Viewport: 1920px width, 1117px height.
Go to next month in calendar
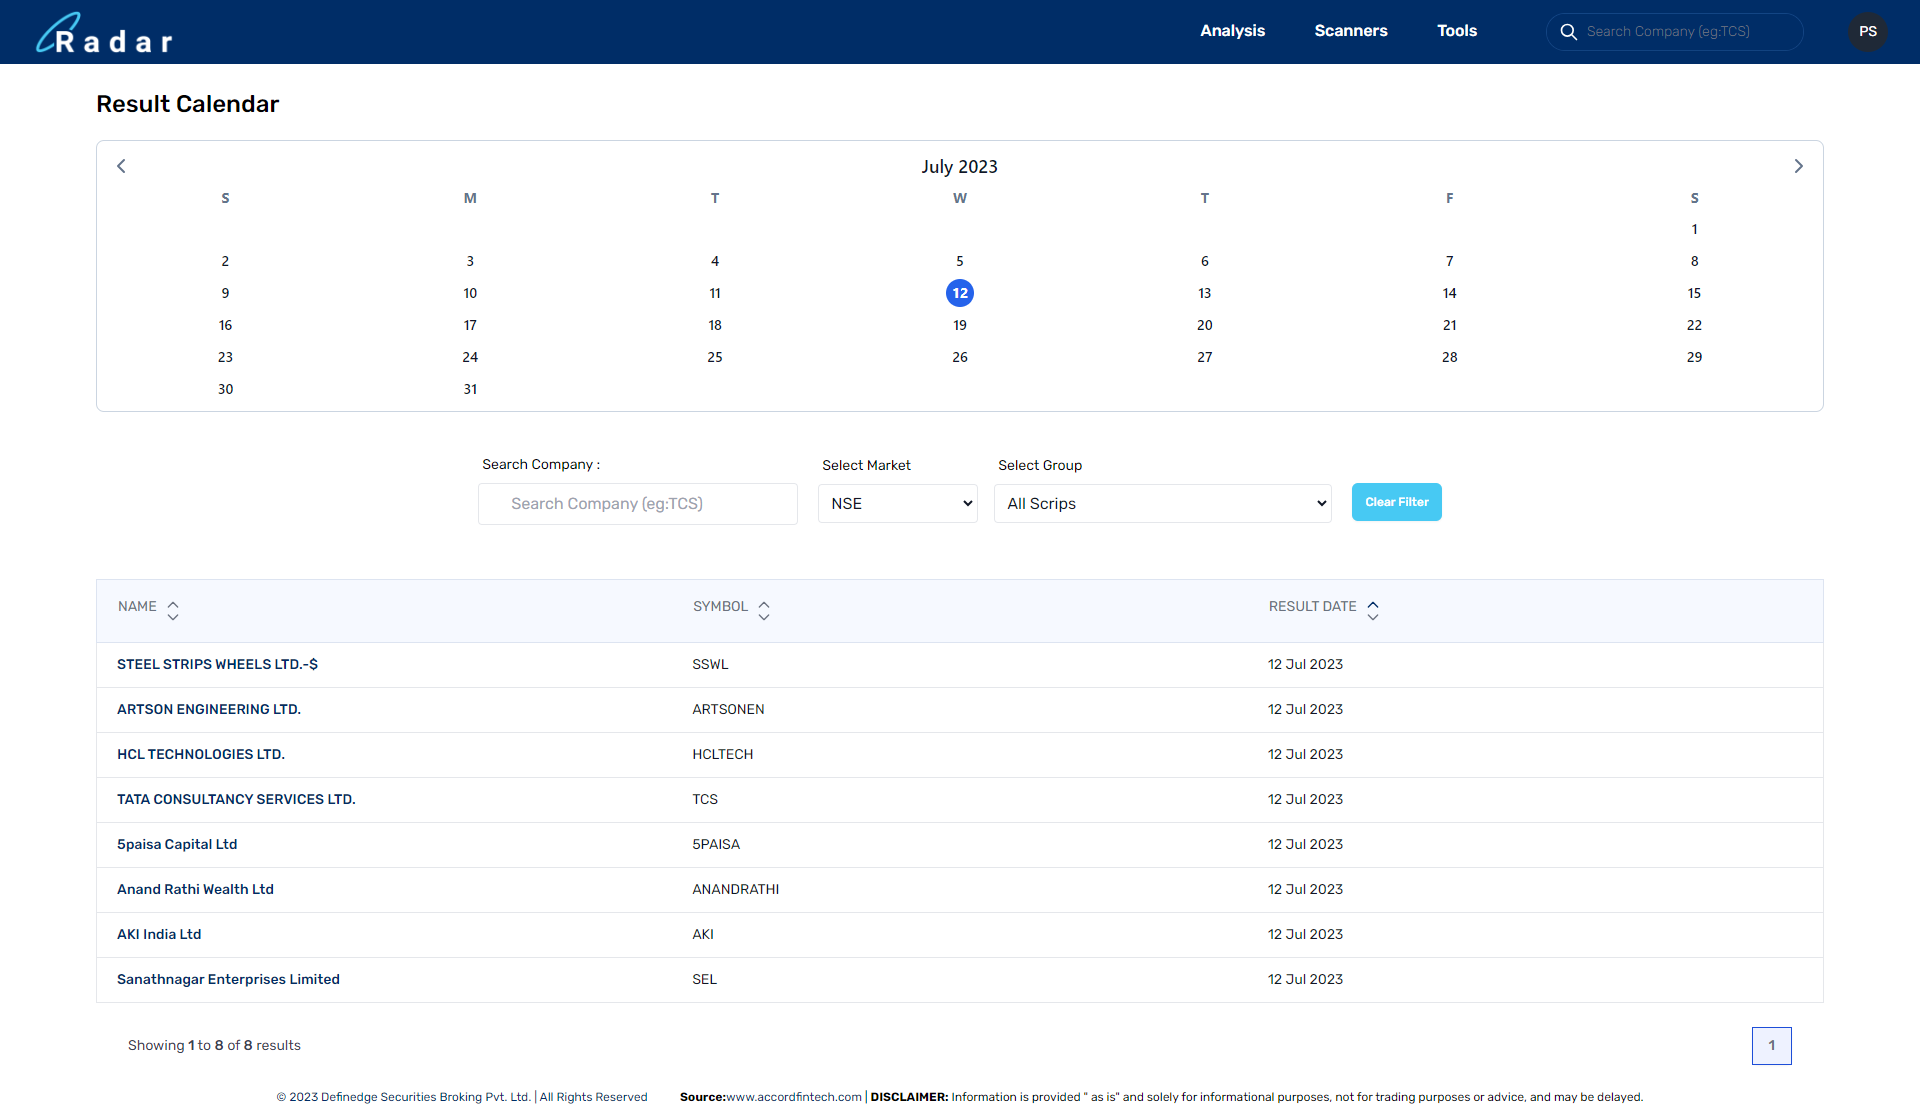[1798, 166]
